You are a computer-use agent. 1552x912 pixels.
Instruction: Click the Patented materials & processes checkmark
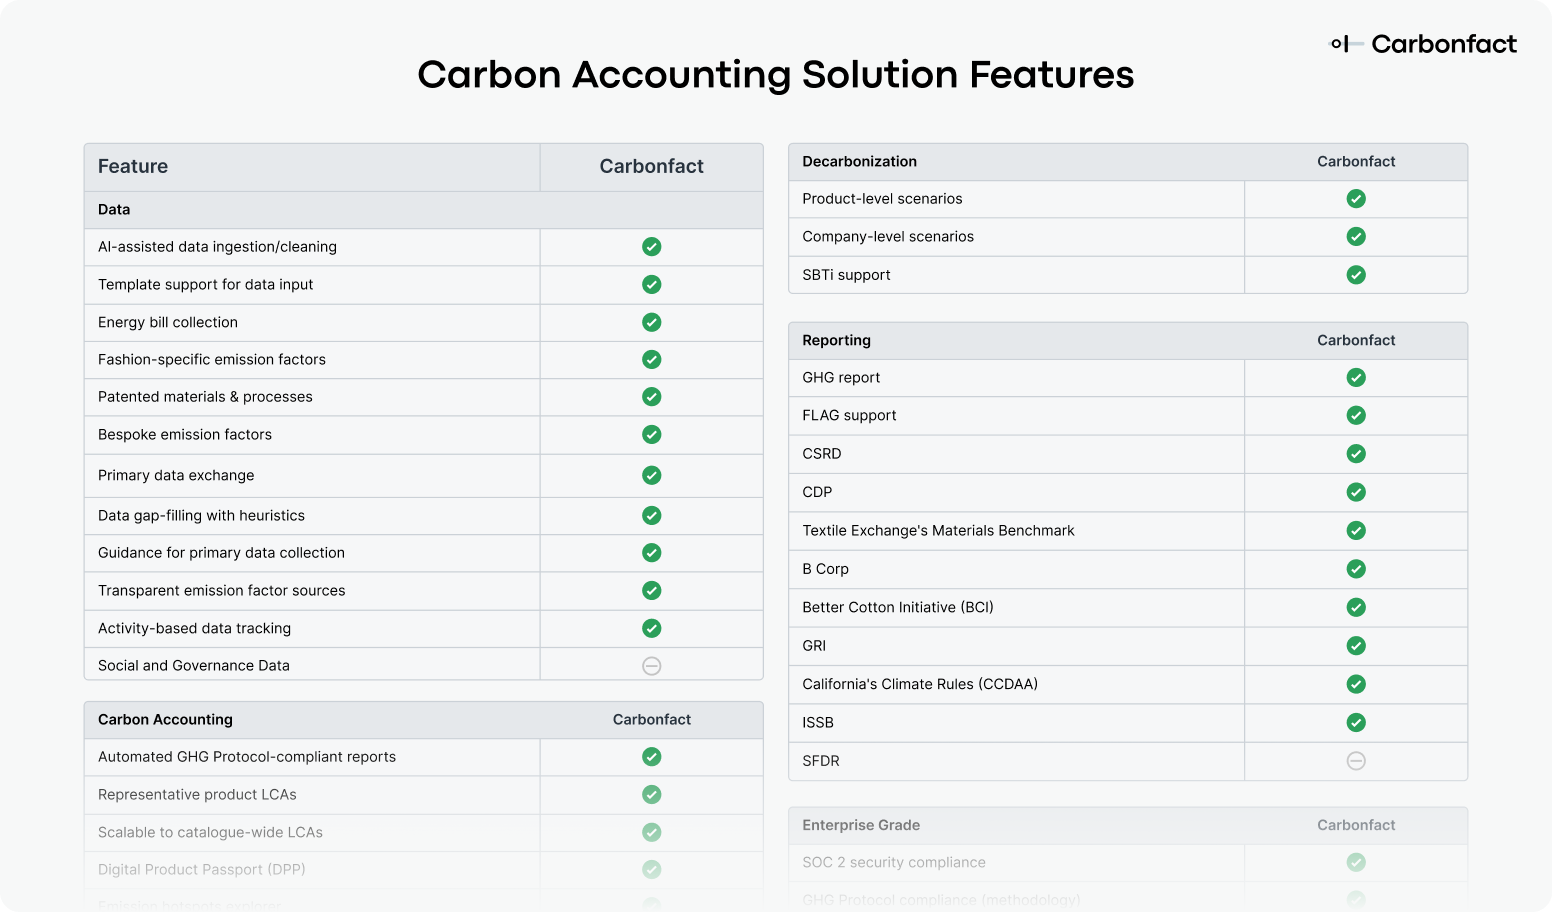click(652, 397)
